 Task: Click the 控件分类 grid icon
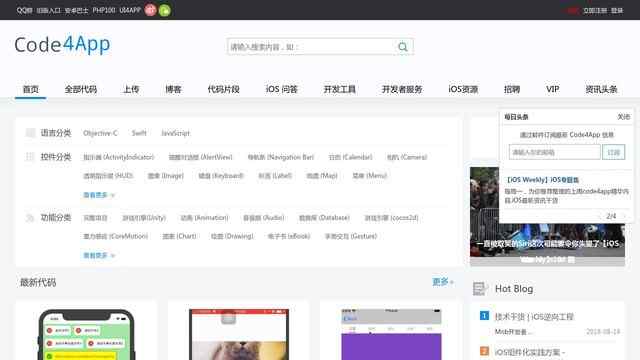30,157
